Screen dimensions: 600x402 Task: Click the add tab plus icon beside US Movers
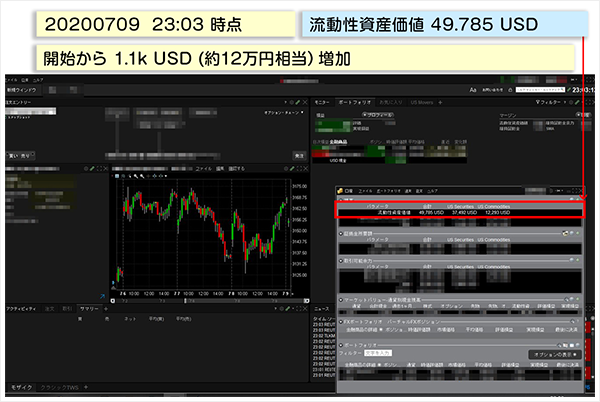tap(439, 102)
